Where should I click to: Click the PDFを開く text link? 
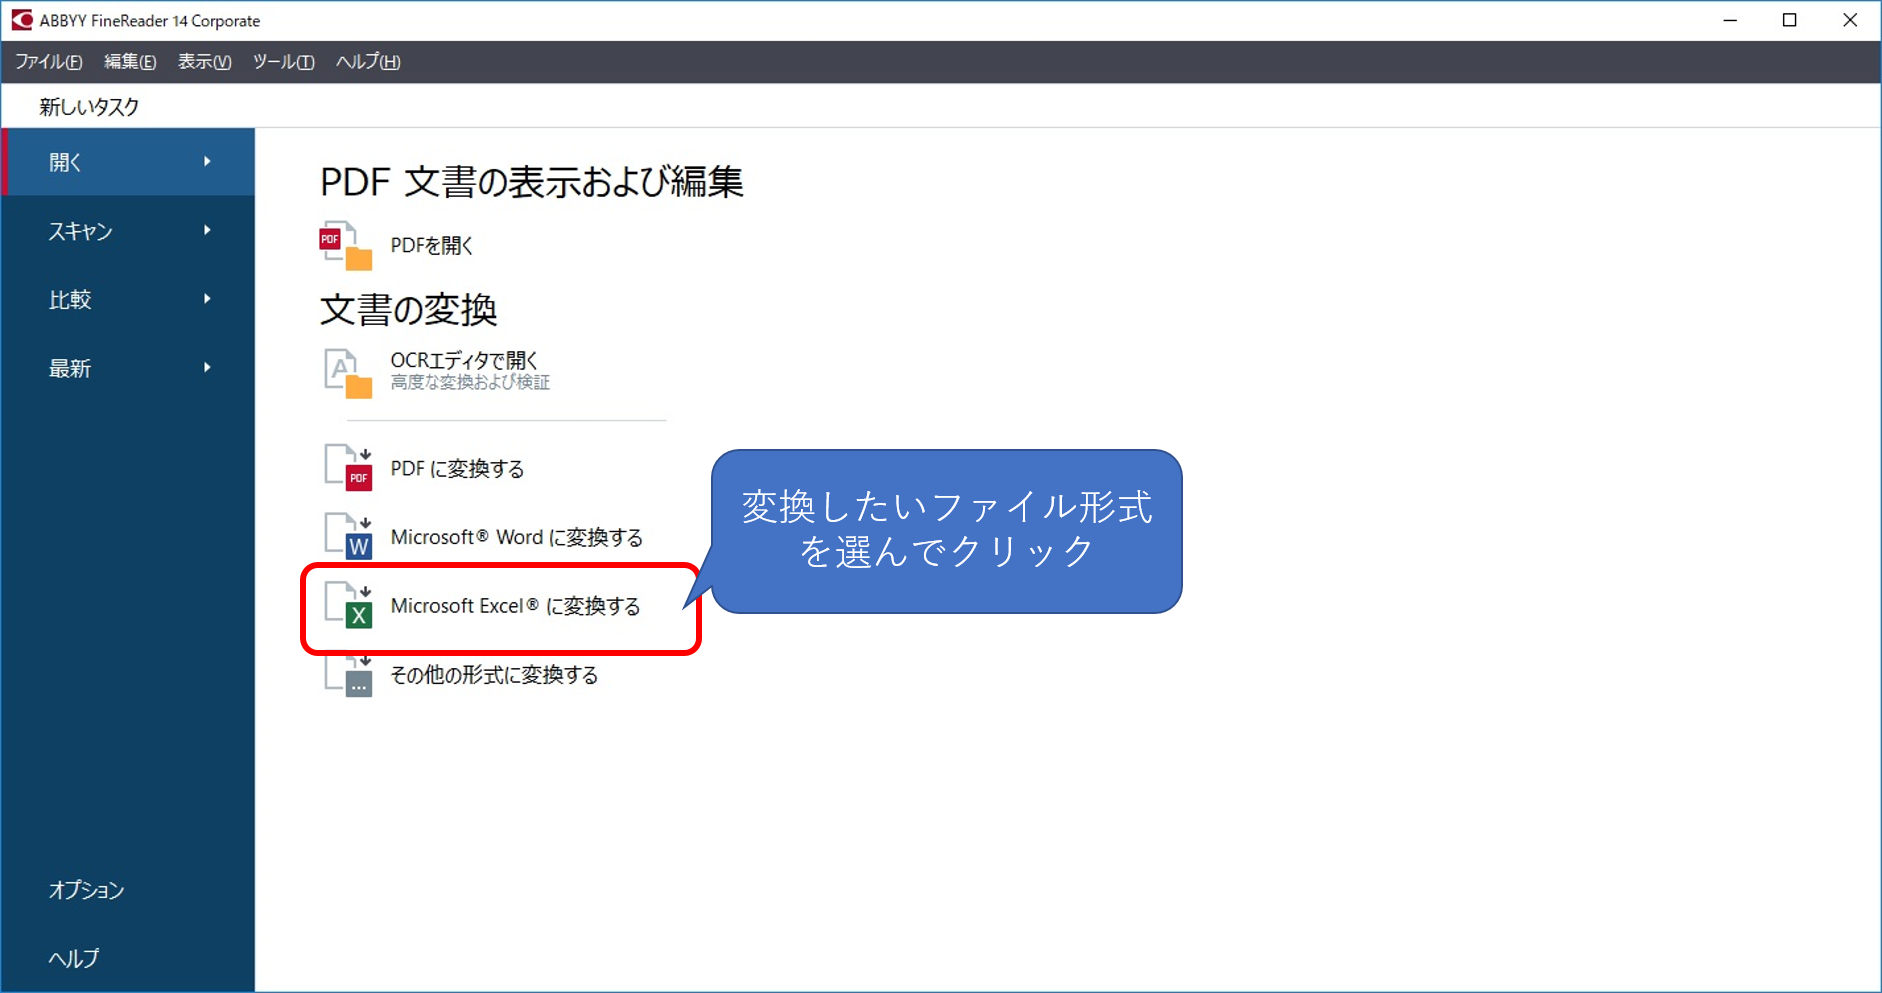(x=432, y=246)
